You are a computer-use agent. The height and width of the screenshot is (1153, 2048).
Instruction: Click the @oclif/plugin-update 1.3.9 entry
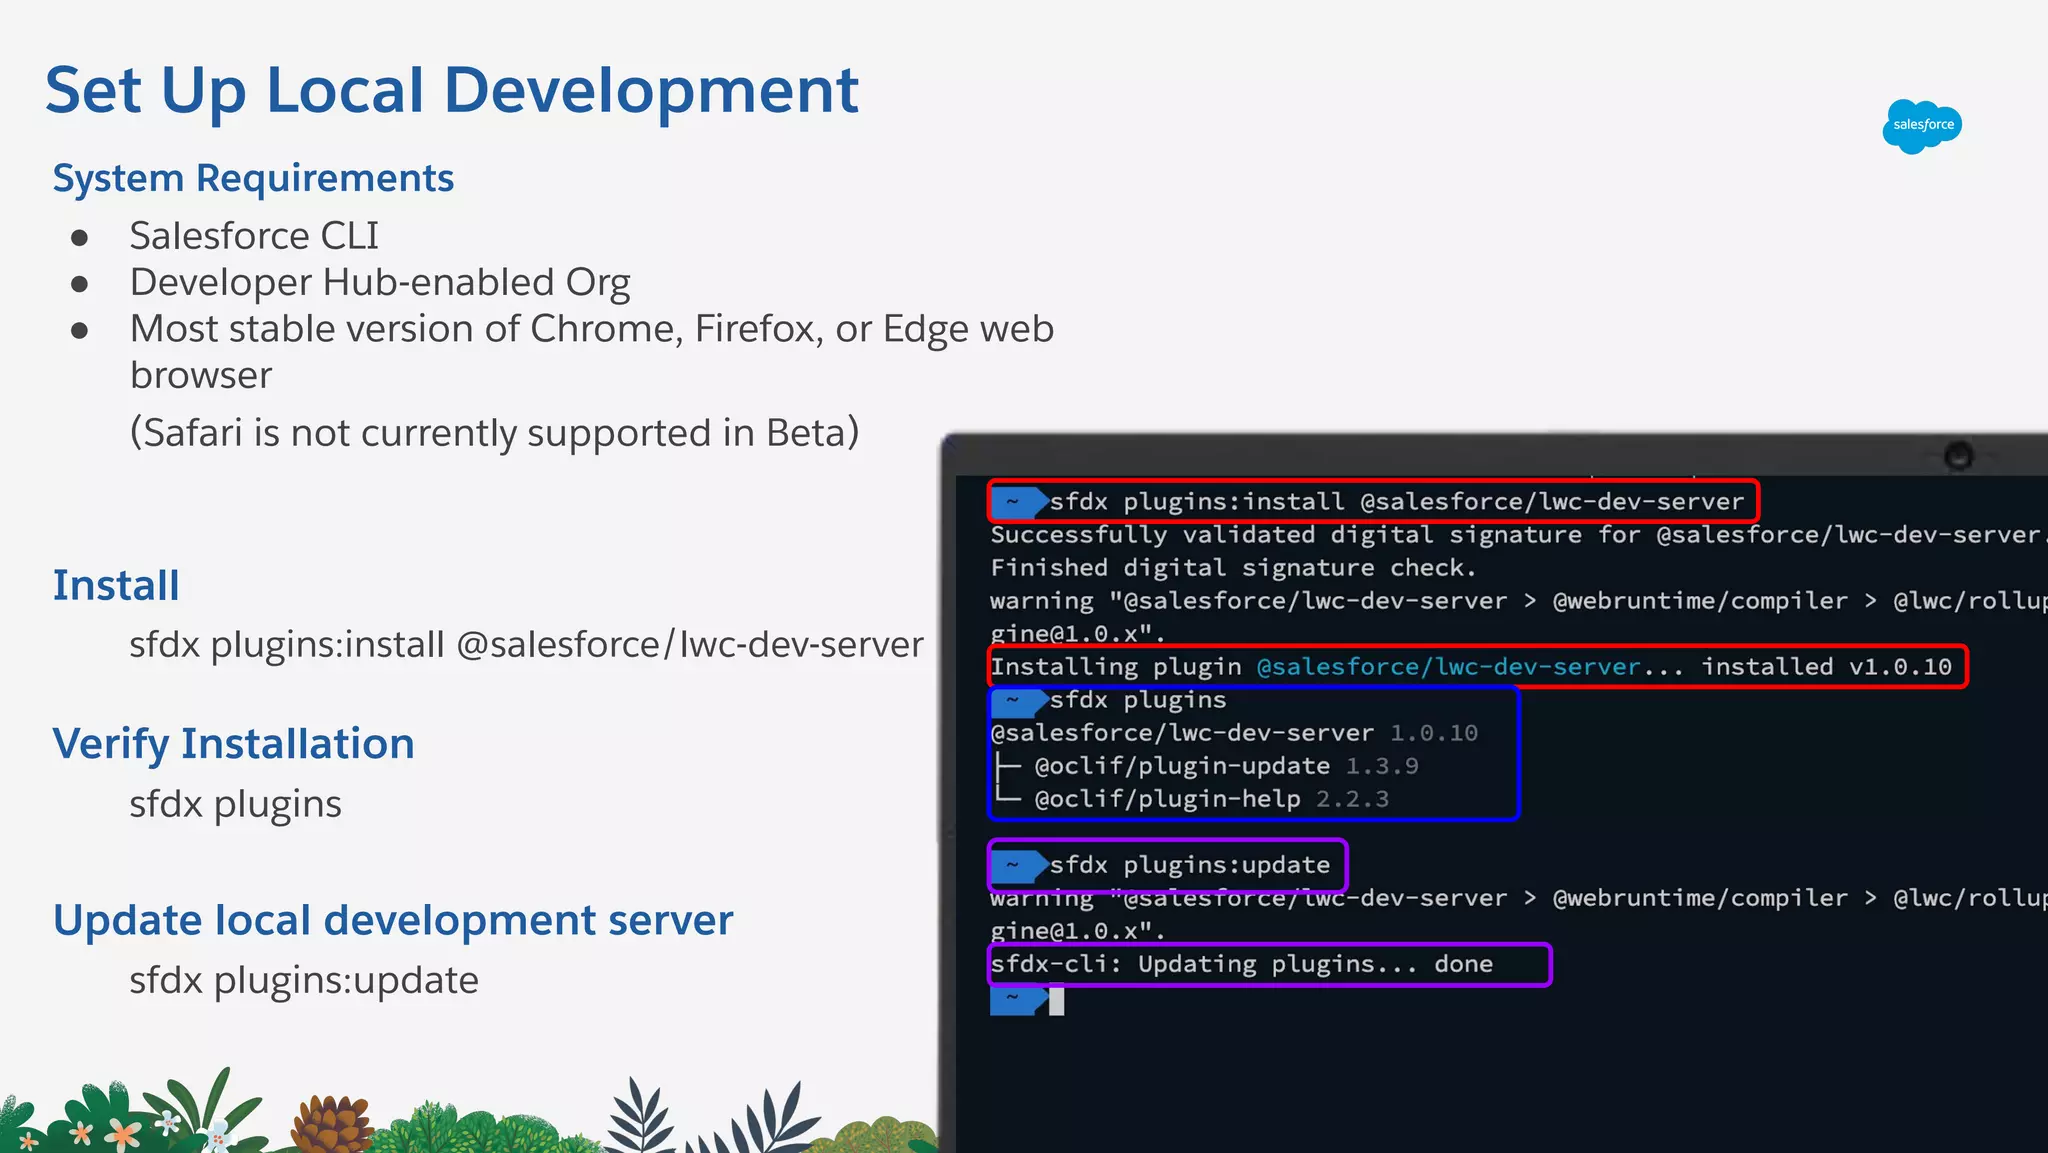1224,766
